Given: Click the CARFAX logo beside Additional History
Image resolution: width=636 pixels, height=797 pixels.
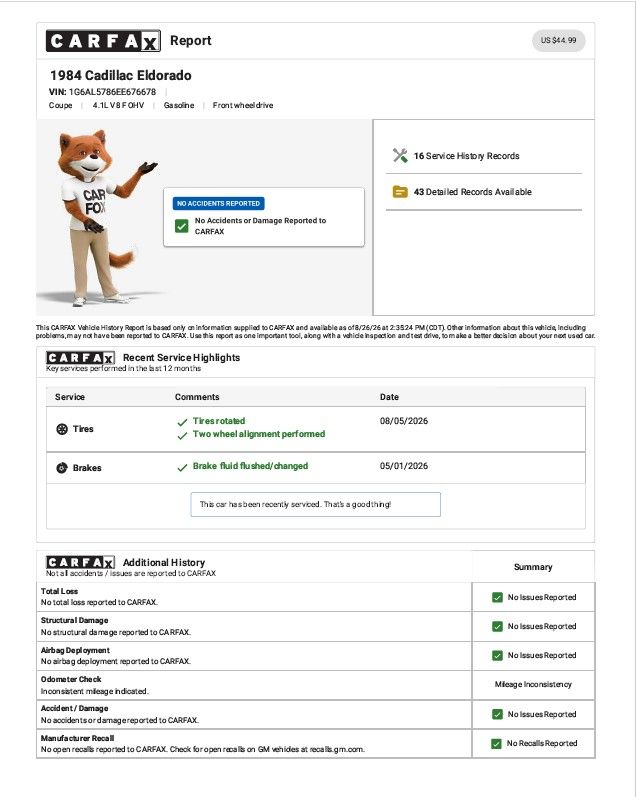Looking at the screenshot, I should coord(80,563).
